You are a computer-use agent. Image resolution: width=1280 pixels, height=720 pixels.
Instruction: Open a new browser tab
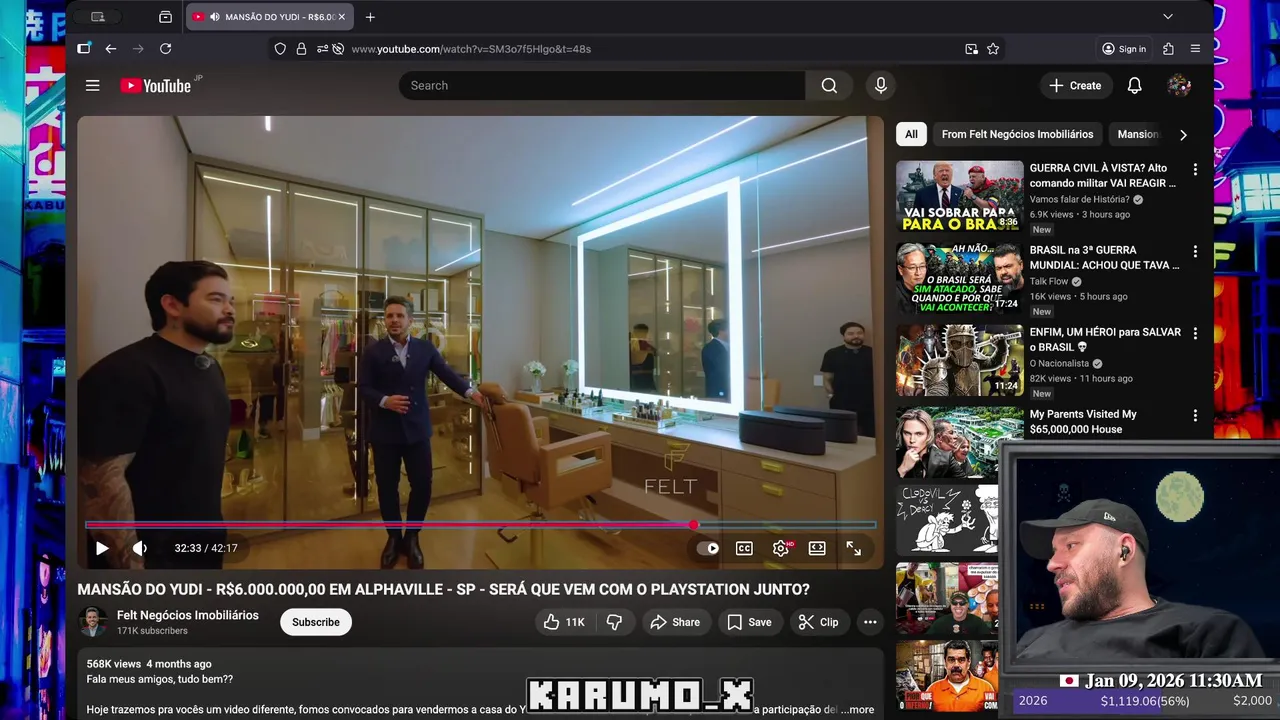[370, 17]
